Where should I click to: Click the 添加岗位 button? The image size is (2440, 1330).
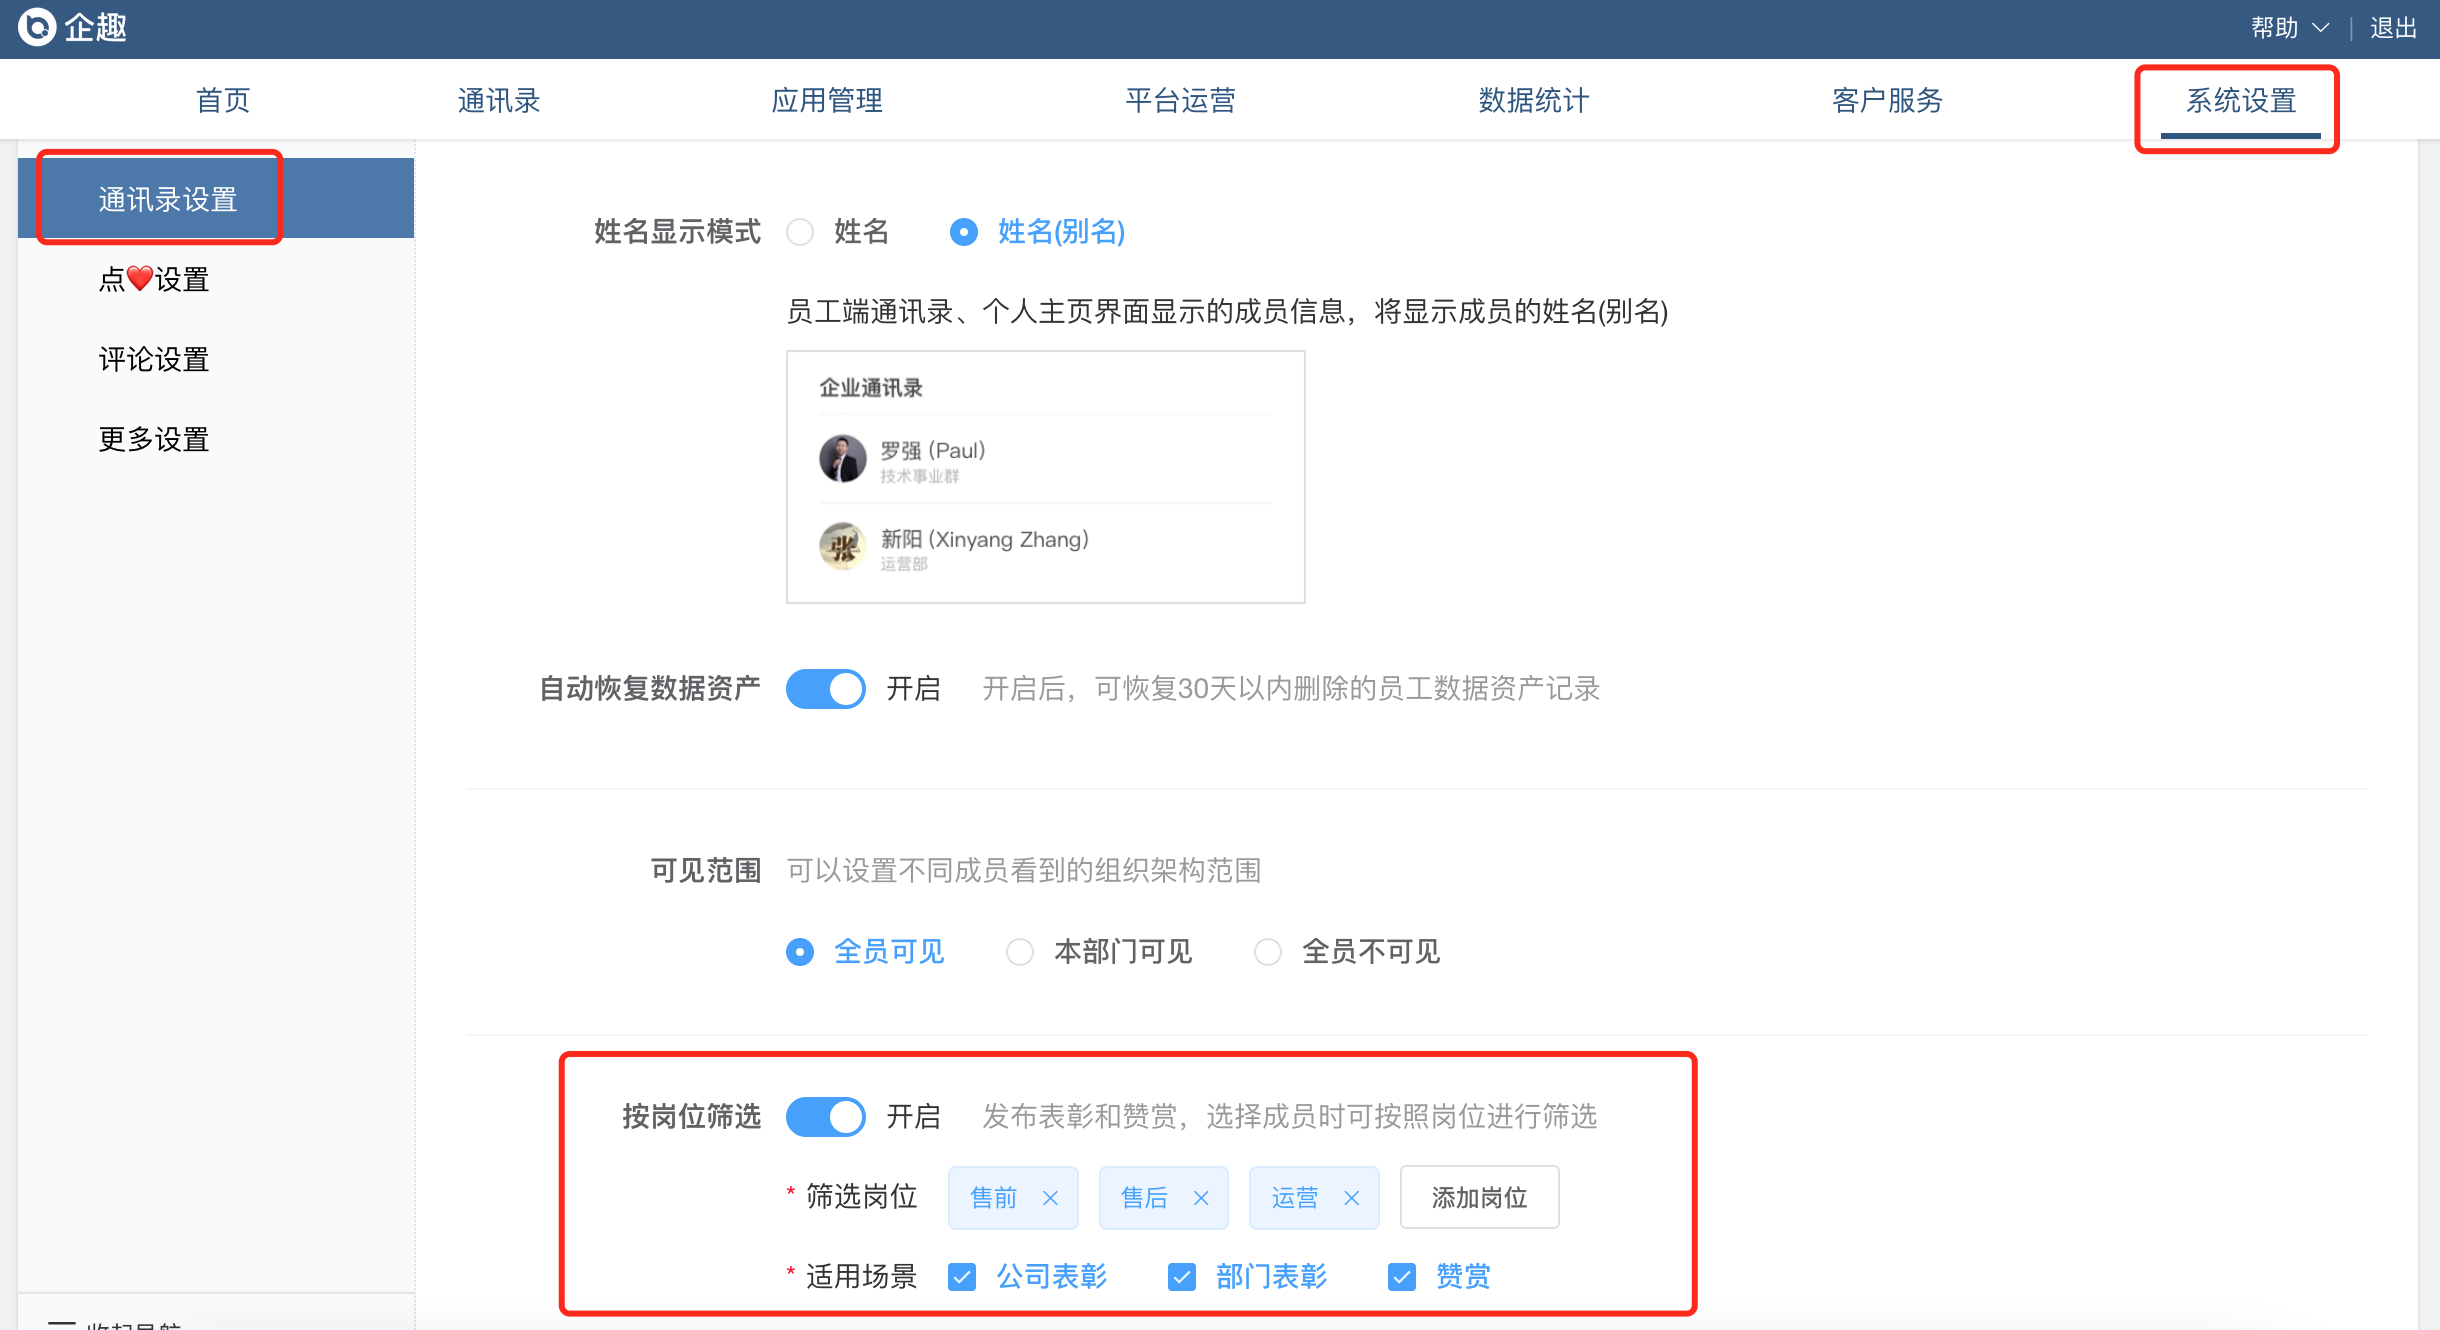click(1479, 1198)
